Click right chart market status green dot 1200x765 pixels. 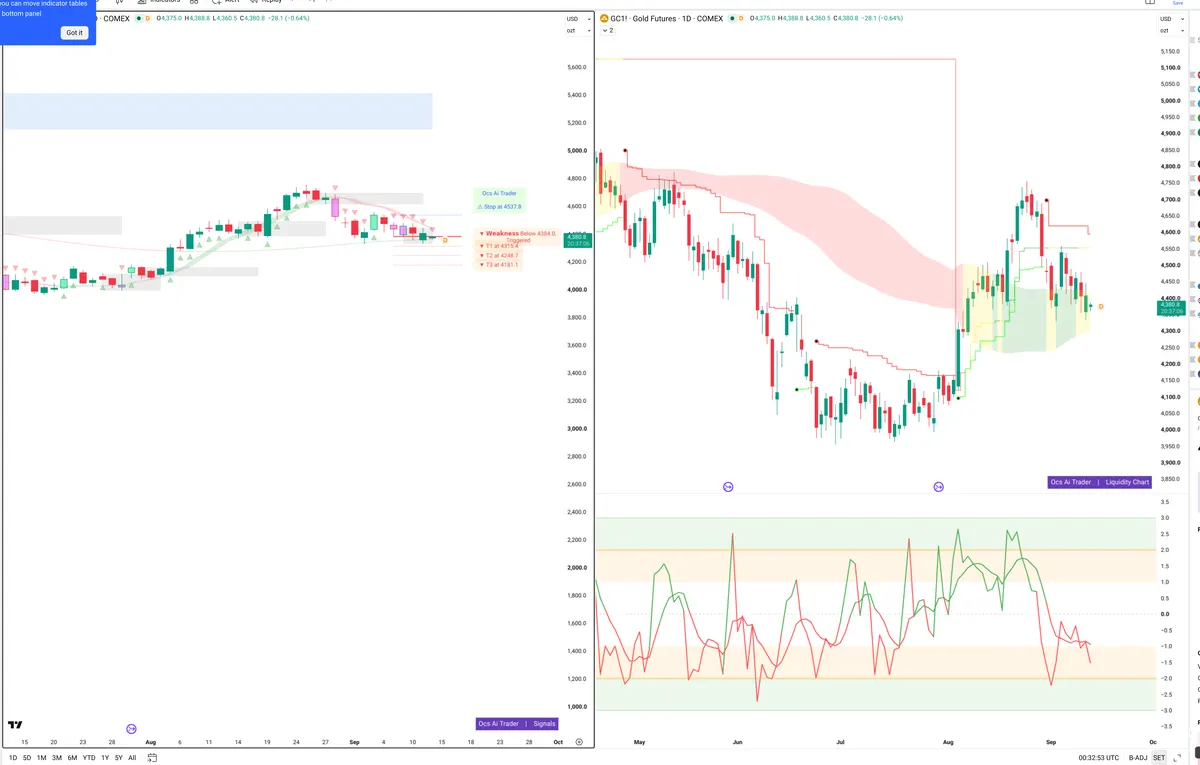pyautogui.click(x=733, y=18)
